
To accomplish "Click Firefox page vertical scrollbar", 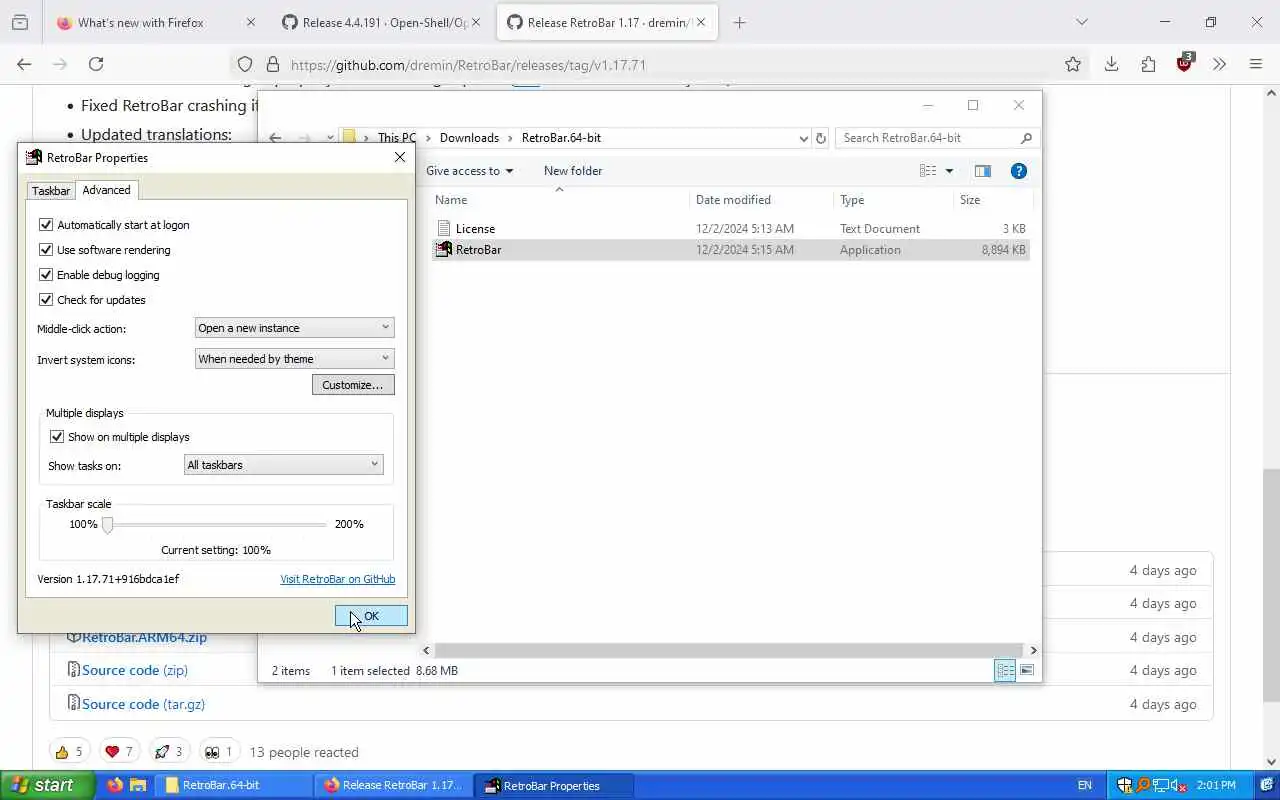I will (x=1270, y=585).
